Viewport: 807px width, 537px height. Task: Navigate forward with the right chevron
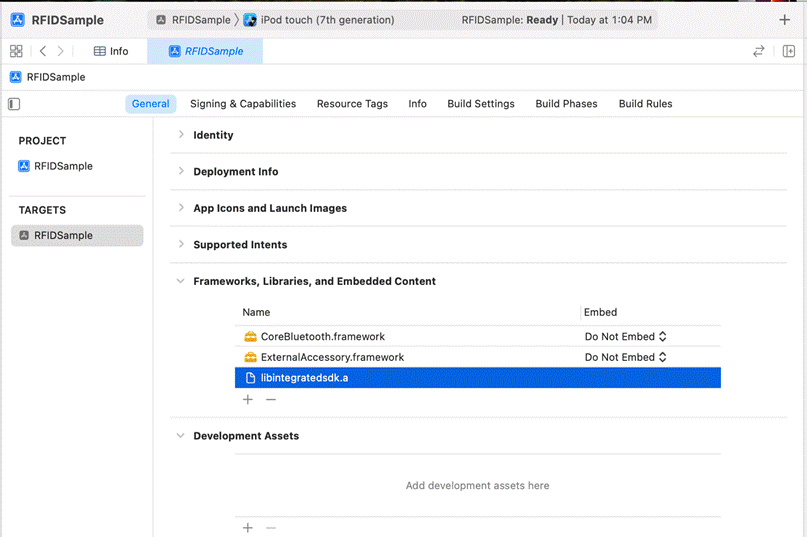[60, 51]
